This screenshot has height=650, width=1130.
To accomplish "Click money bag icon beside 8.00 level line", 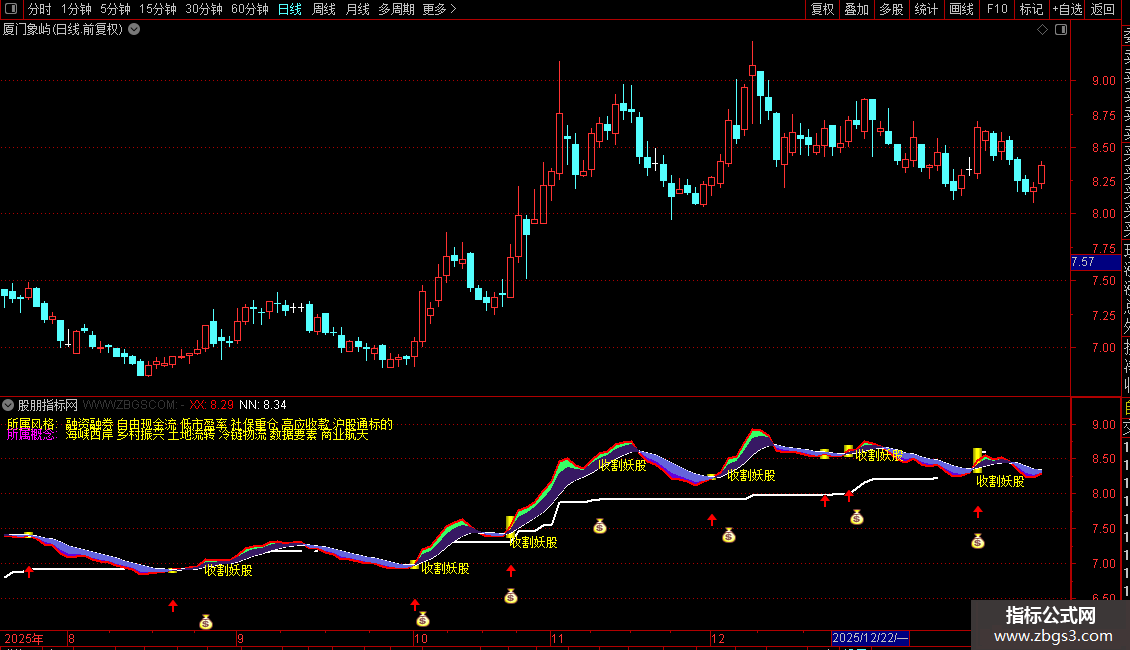I will tap(856, 517).
